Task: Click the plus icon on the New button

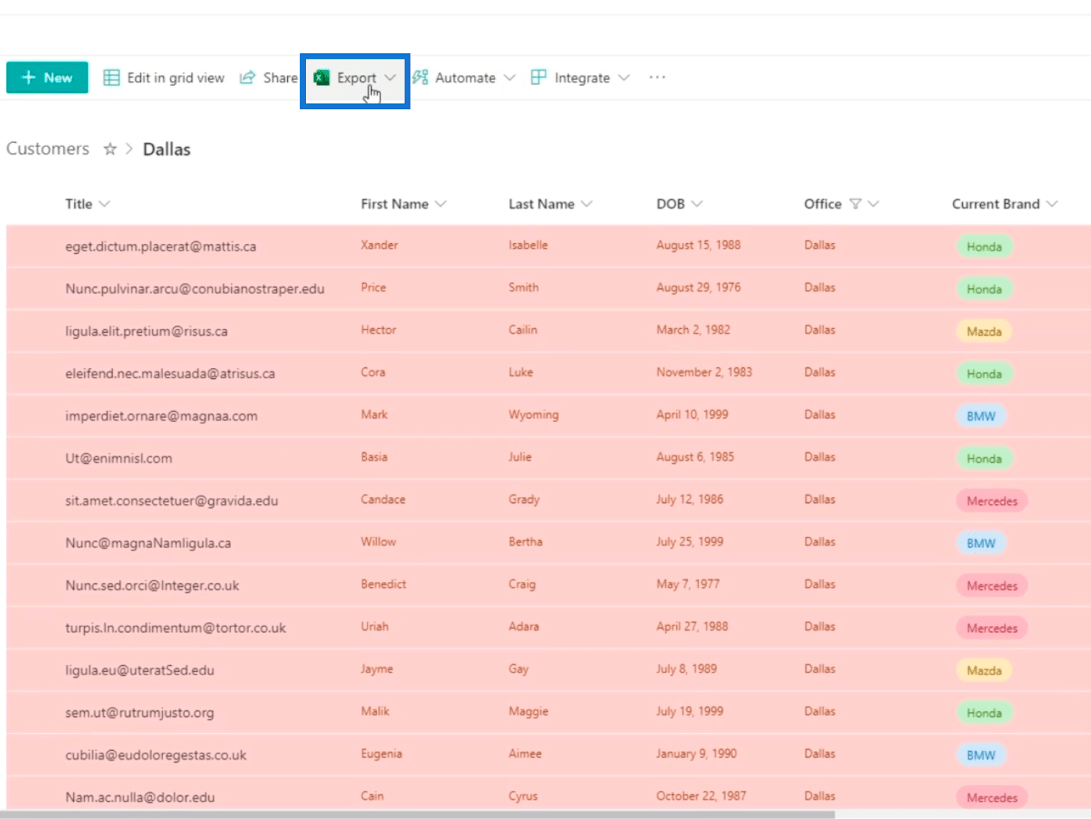Action: (x=29, y=77)
